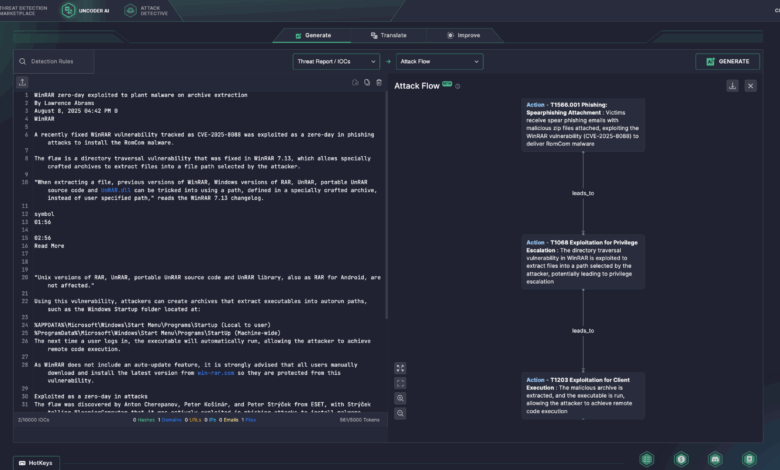Image resolution: width=780 pixels, height=470 pixels.
Task: Click the dollar hexagon icon at bottom
Action: (681, 459)
